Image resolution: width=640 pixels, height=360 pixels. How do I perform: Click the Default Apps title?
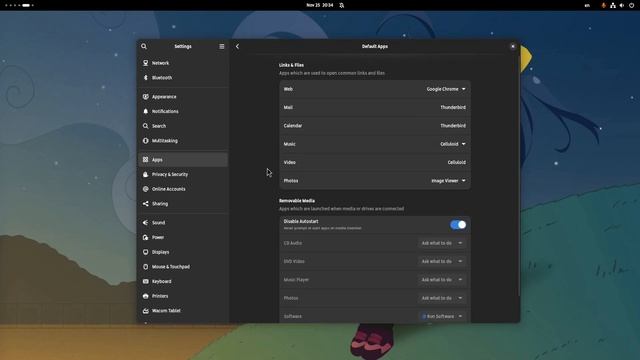pos(375,47)
